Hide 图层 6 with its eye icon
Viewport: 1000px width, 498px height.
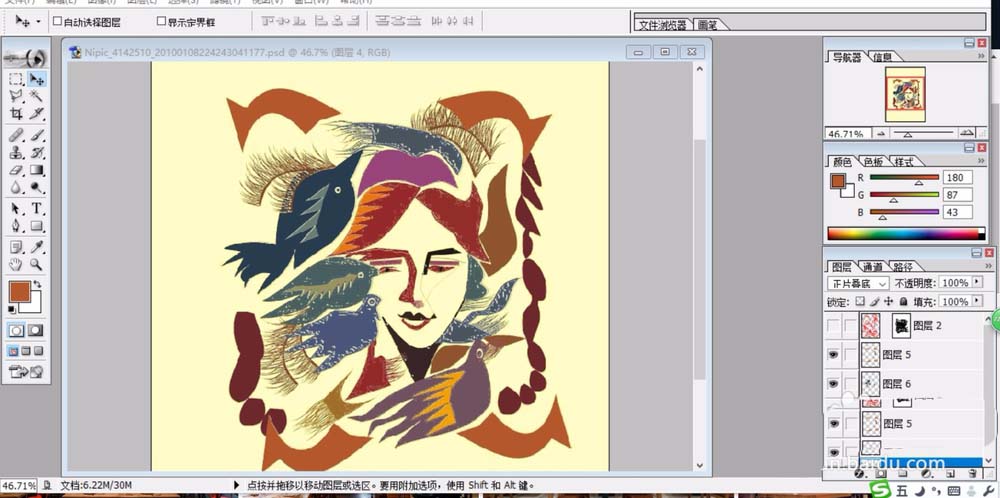833,383
